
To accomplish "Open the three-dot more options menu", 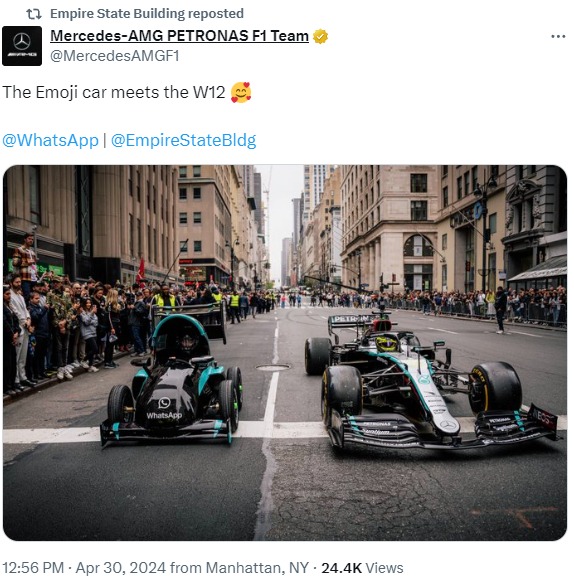I will tap(558, 36).
